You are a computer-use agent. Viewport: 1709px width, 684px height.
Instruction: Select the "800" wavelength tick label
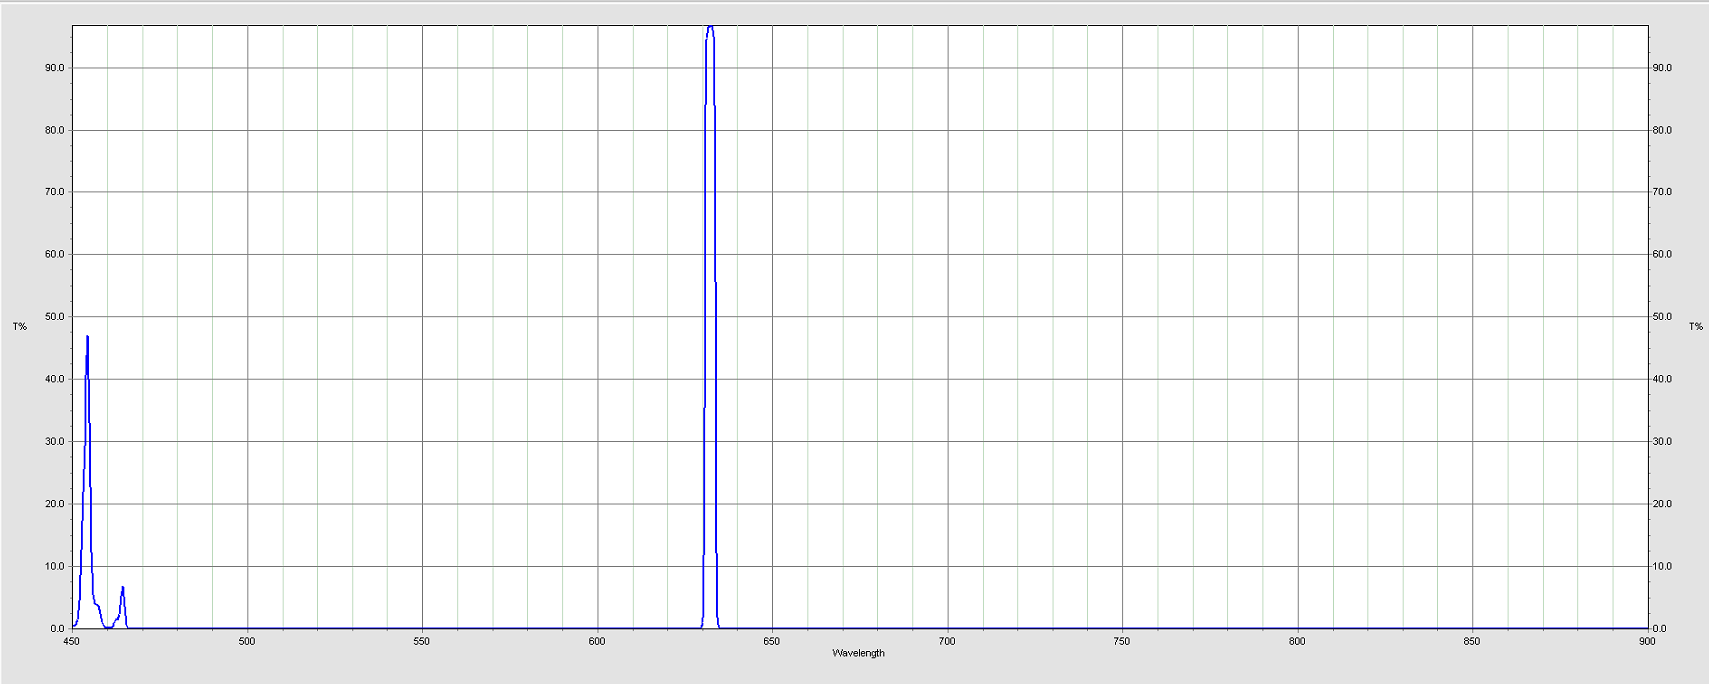[1297, 641]
